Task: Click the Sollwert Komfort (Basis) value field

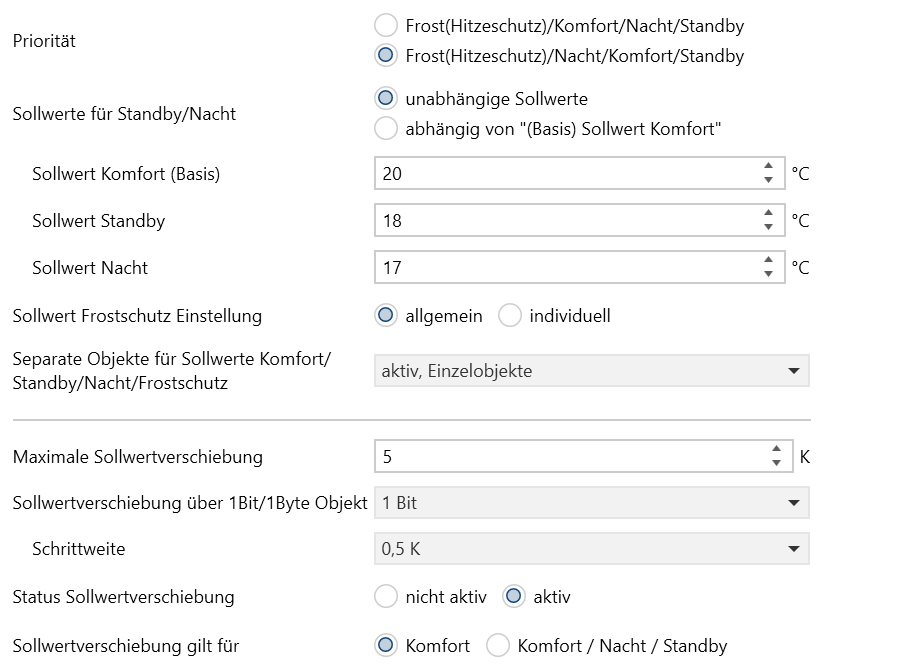Action: (567, 173)
